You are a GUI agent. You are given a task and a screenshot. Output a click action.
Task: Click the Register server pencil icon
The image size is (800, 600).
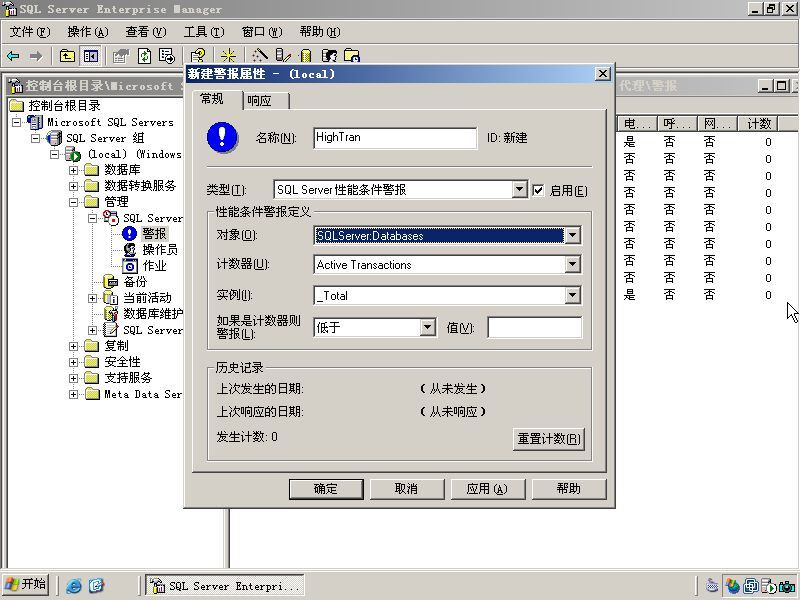point(283,56)
